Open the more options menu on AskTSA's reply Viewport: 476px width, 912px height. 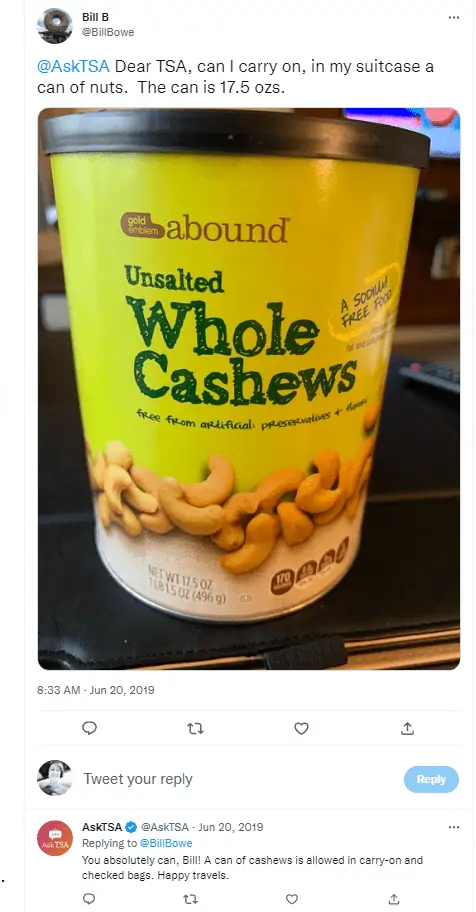[454, 826]
